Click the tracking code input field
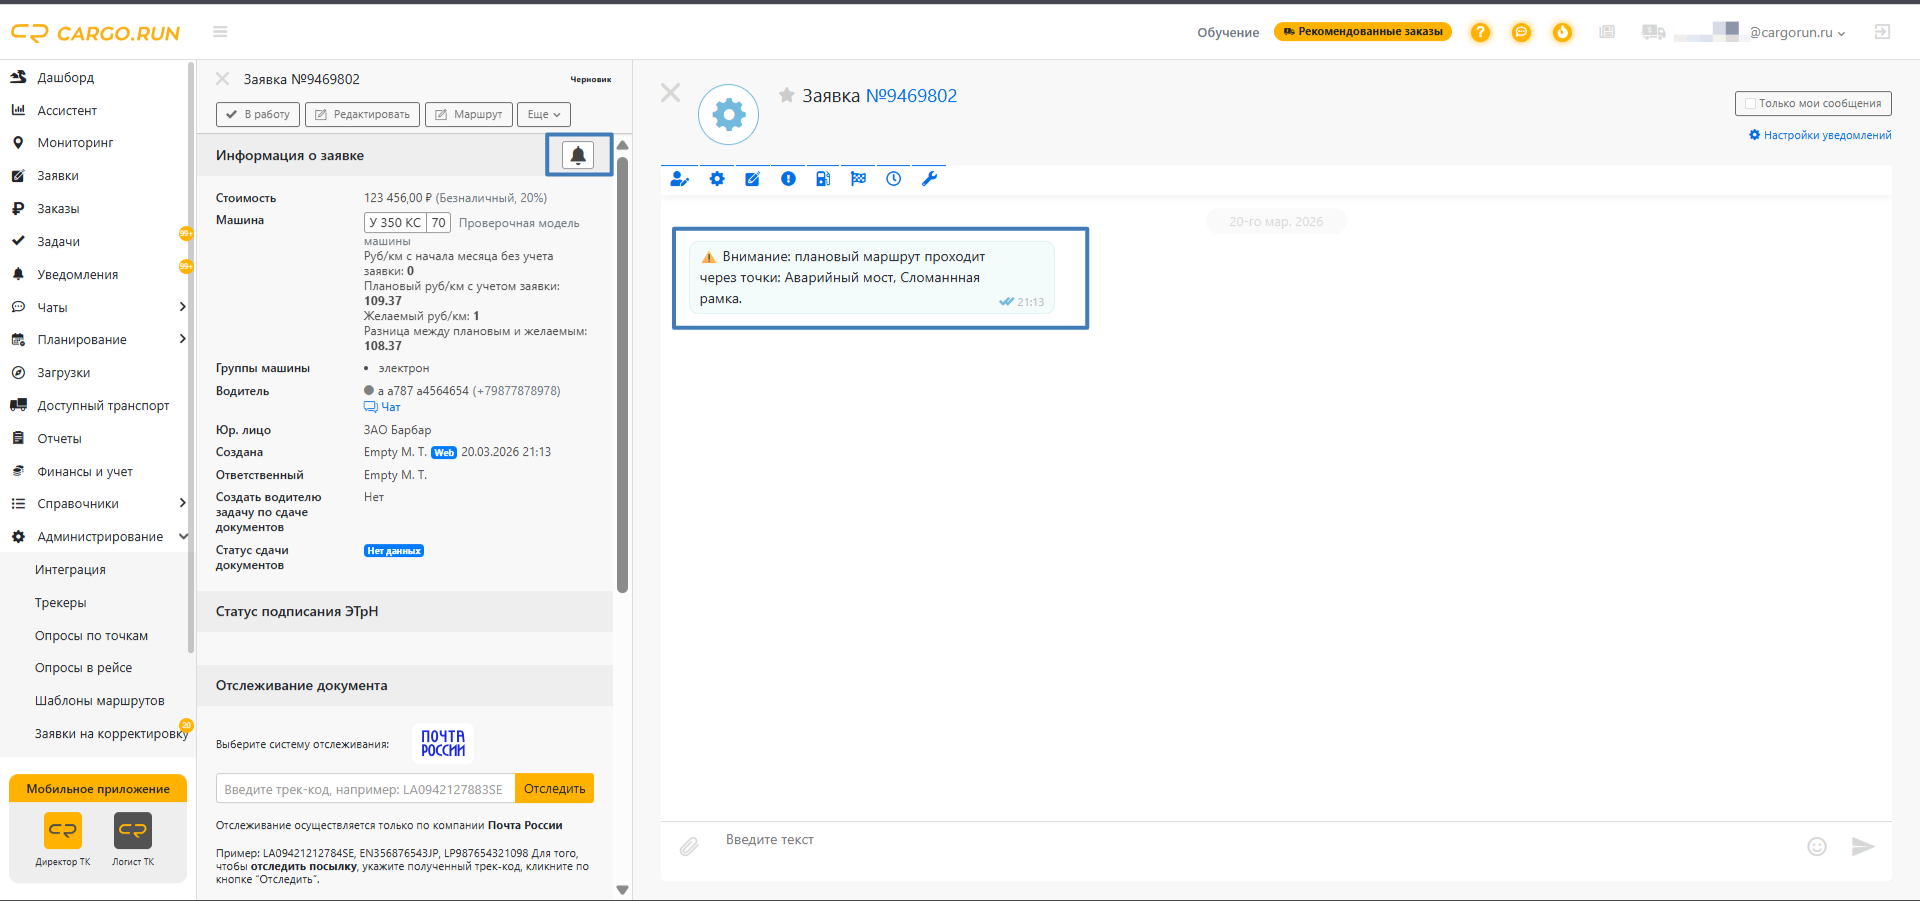Screen dimensions: 1920x901 (365, 789)
